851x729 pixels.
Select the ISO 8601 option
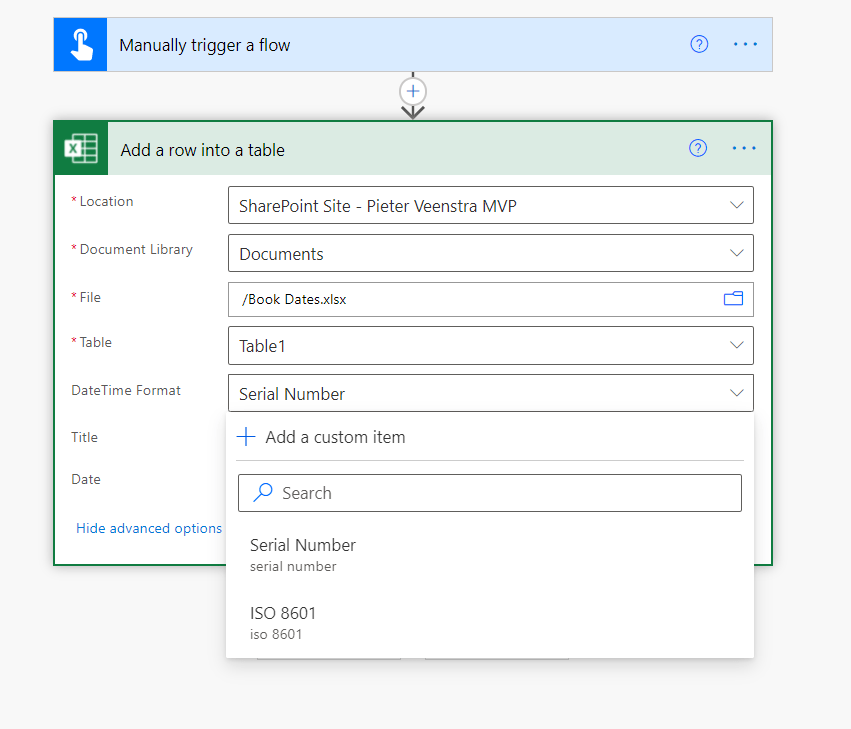(x=490, y=623)
